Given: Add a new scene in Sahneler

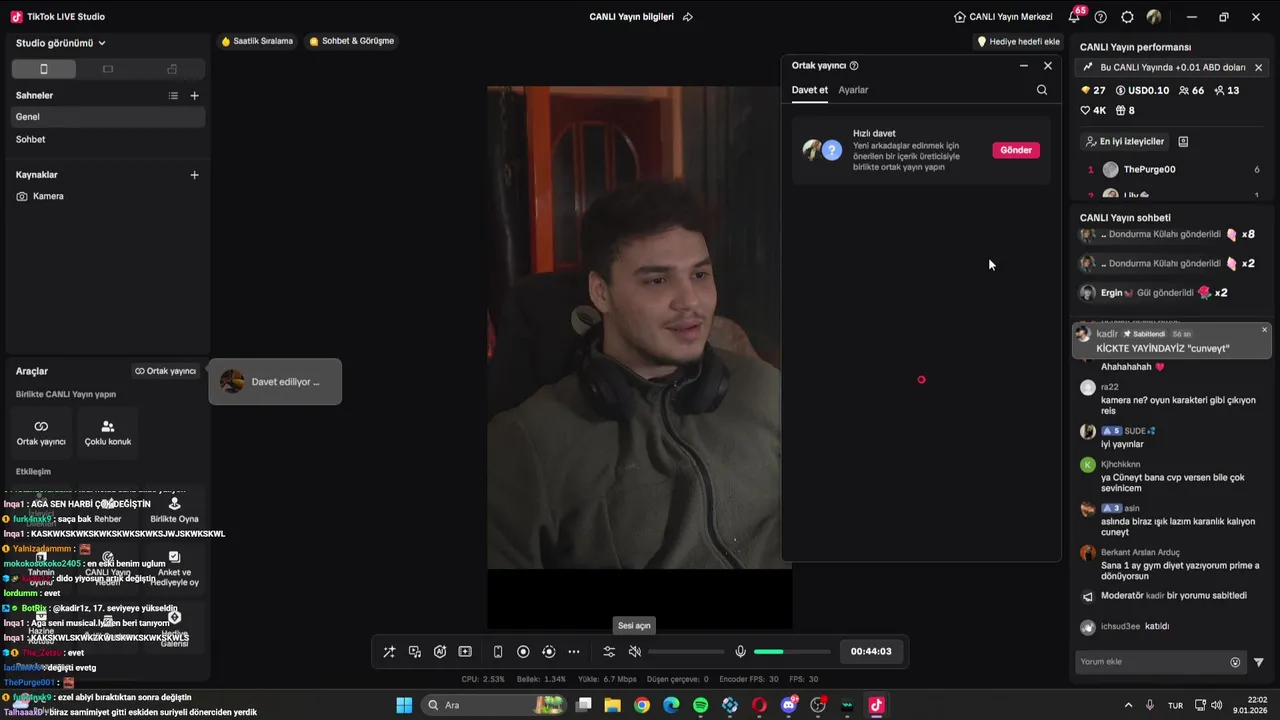Looking at the screenshot, I should (194, 96).
